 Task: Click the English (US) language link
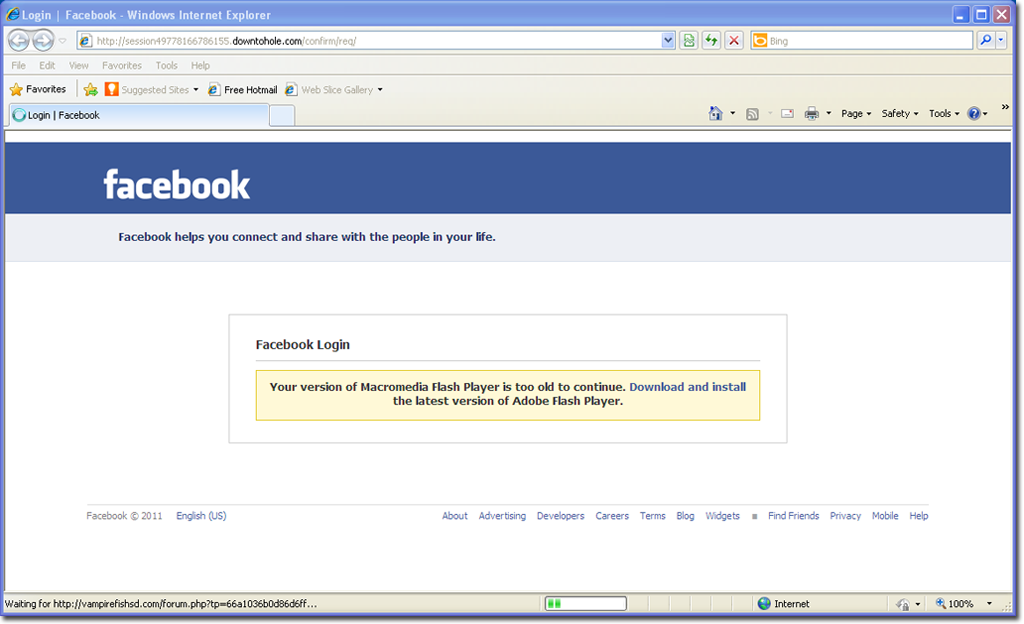[x=201, y=516]
